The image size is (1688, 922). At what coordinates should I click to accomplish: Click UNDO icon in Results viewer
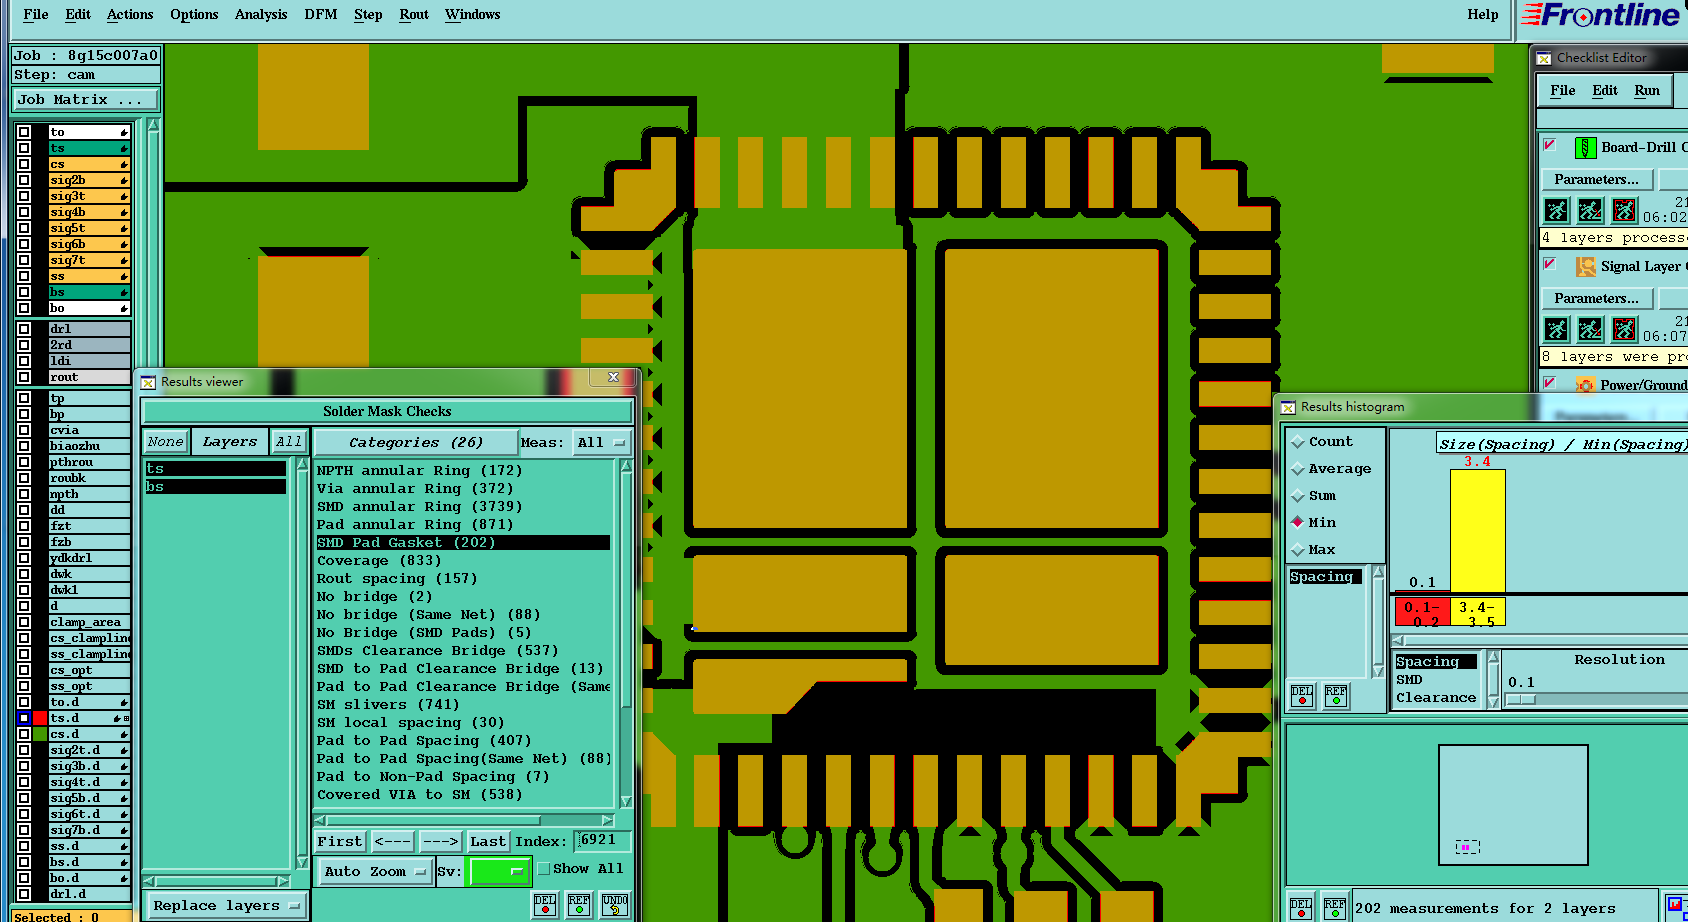pos(614,905)
